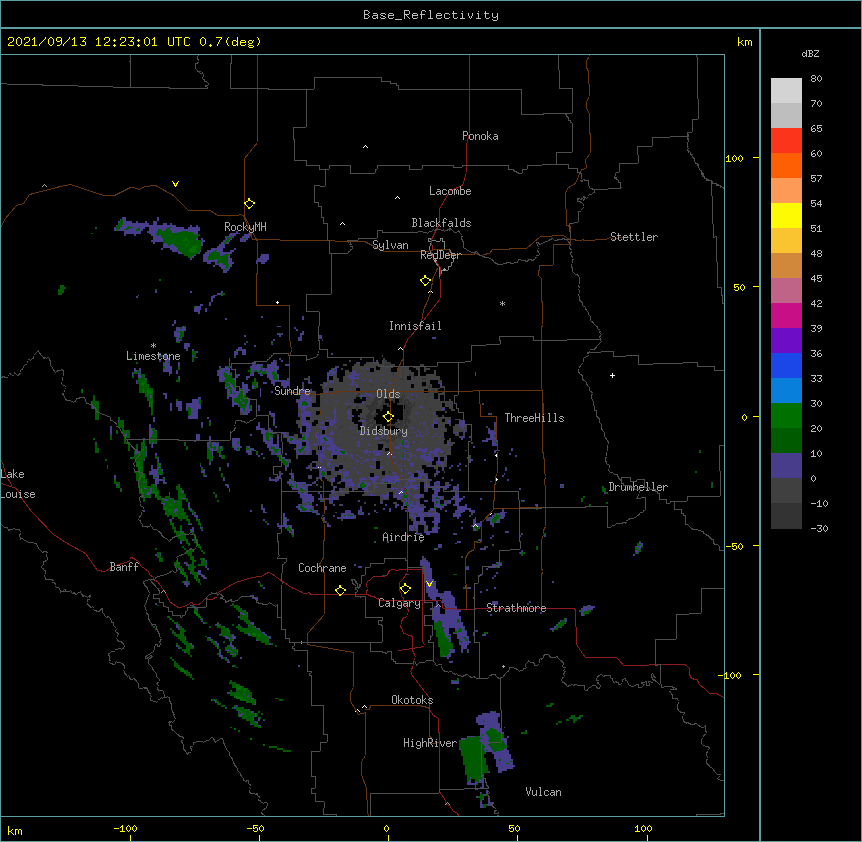
Task: Click the Limestone label
Action: click(x=153, y=356)
